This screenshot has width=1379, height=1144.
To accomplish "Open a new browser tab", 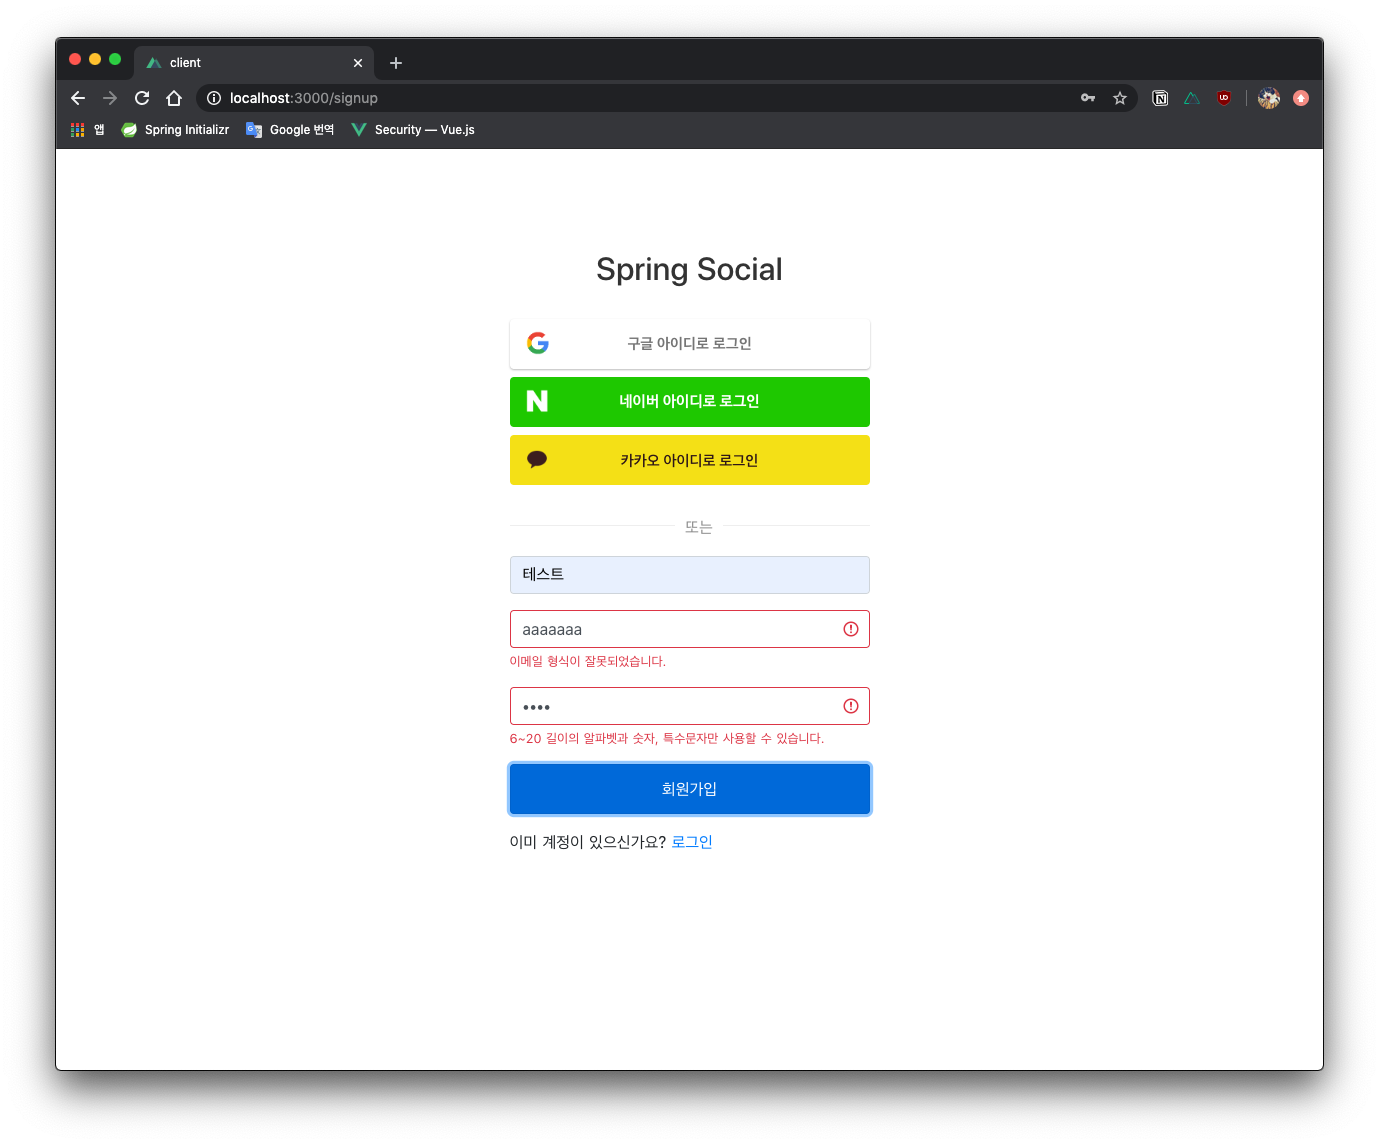I will [x=396, y=63].
